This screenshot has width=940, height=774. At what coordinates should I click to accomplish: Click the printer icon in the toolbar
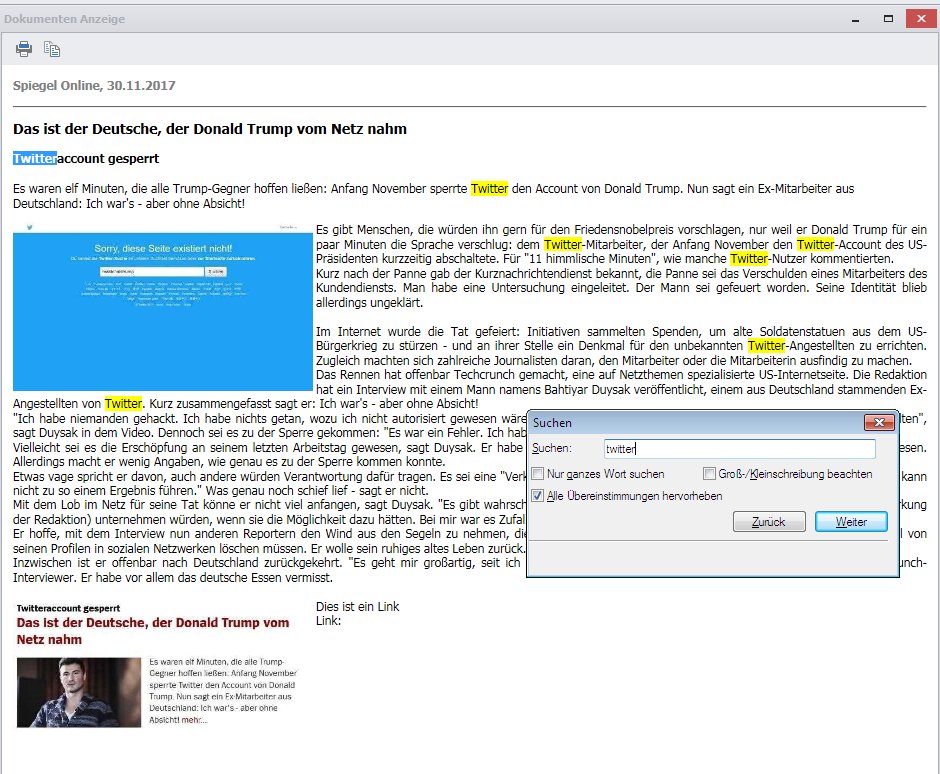24,48
